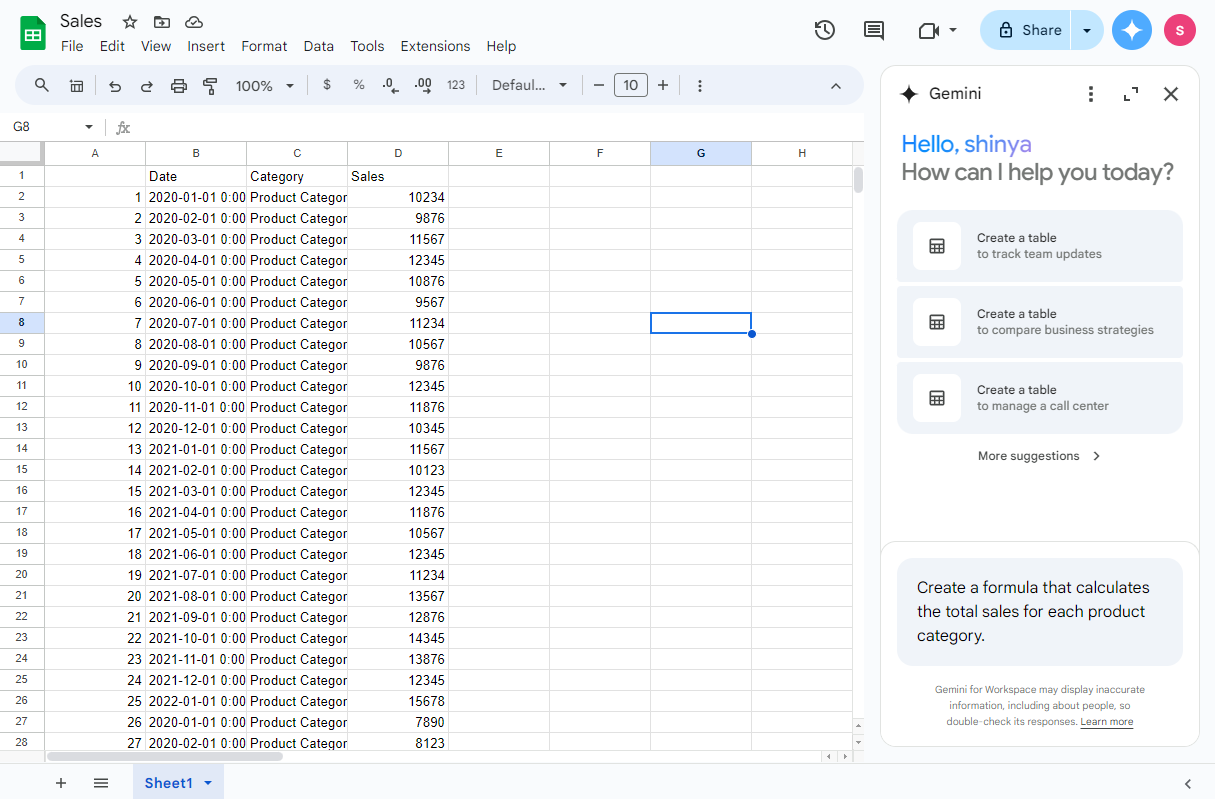Choose Create a table to compare business strategies
The image size is (1215, 799).
(x=1040, y=322)
